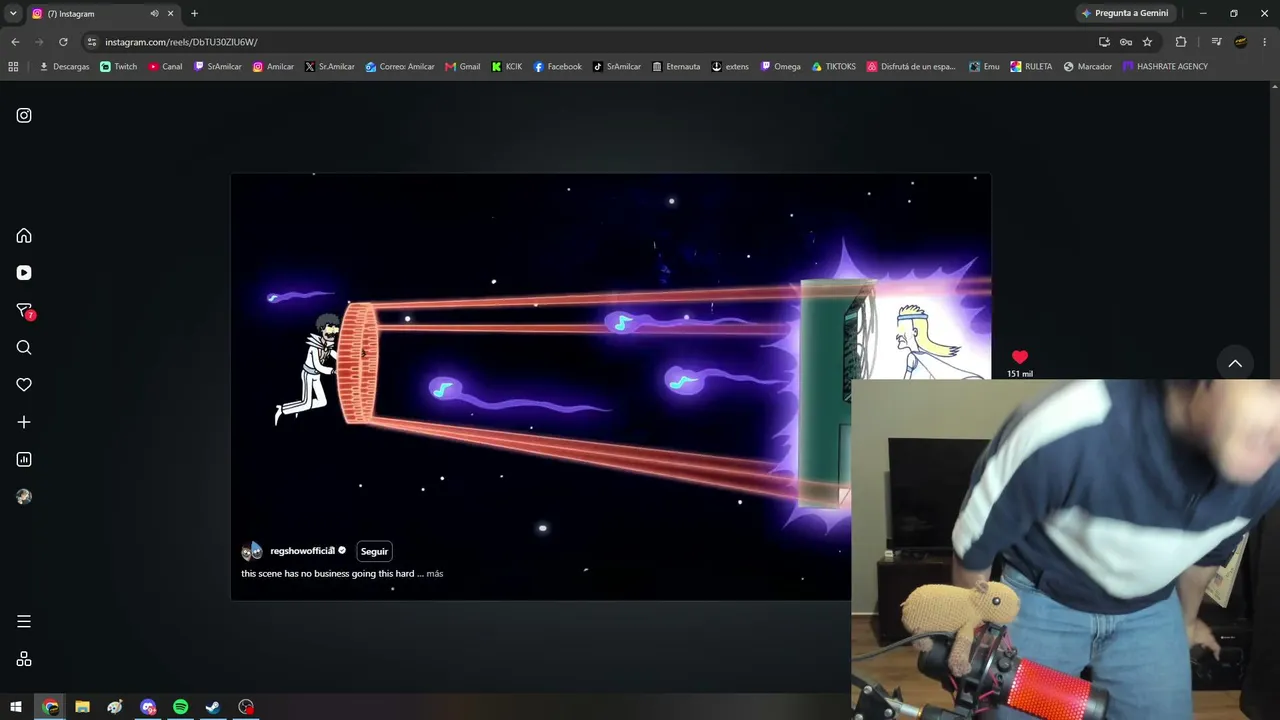This screenshot has height=720, width=1280.
Task: Open the Descargas bookmark
Action: [64, 67]
